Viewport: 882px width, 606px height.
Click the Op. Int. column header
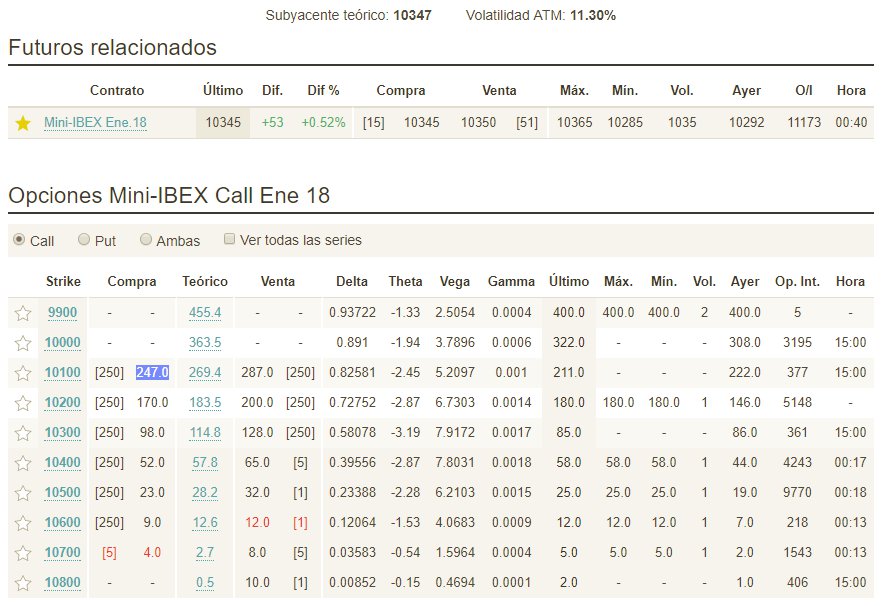click(x=797, y=281)
